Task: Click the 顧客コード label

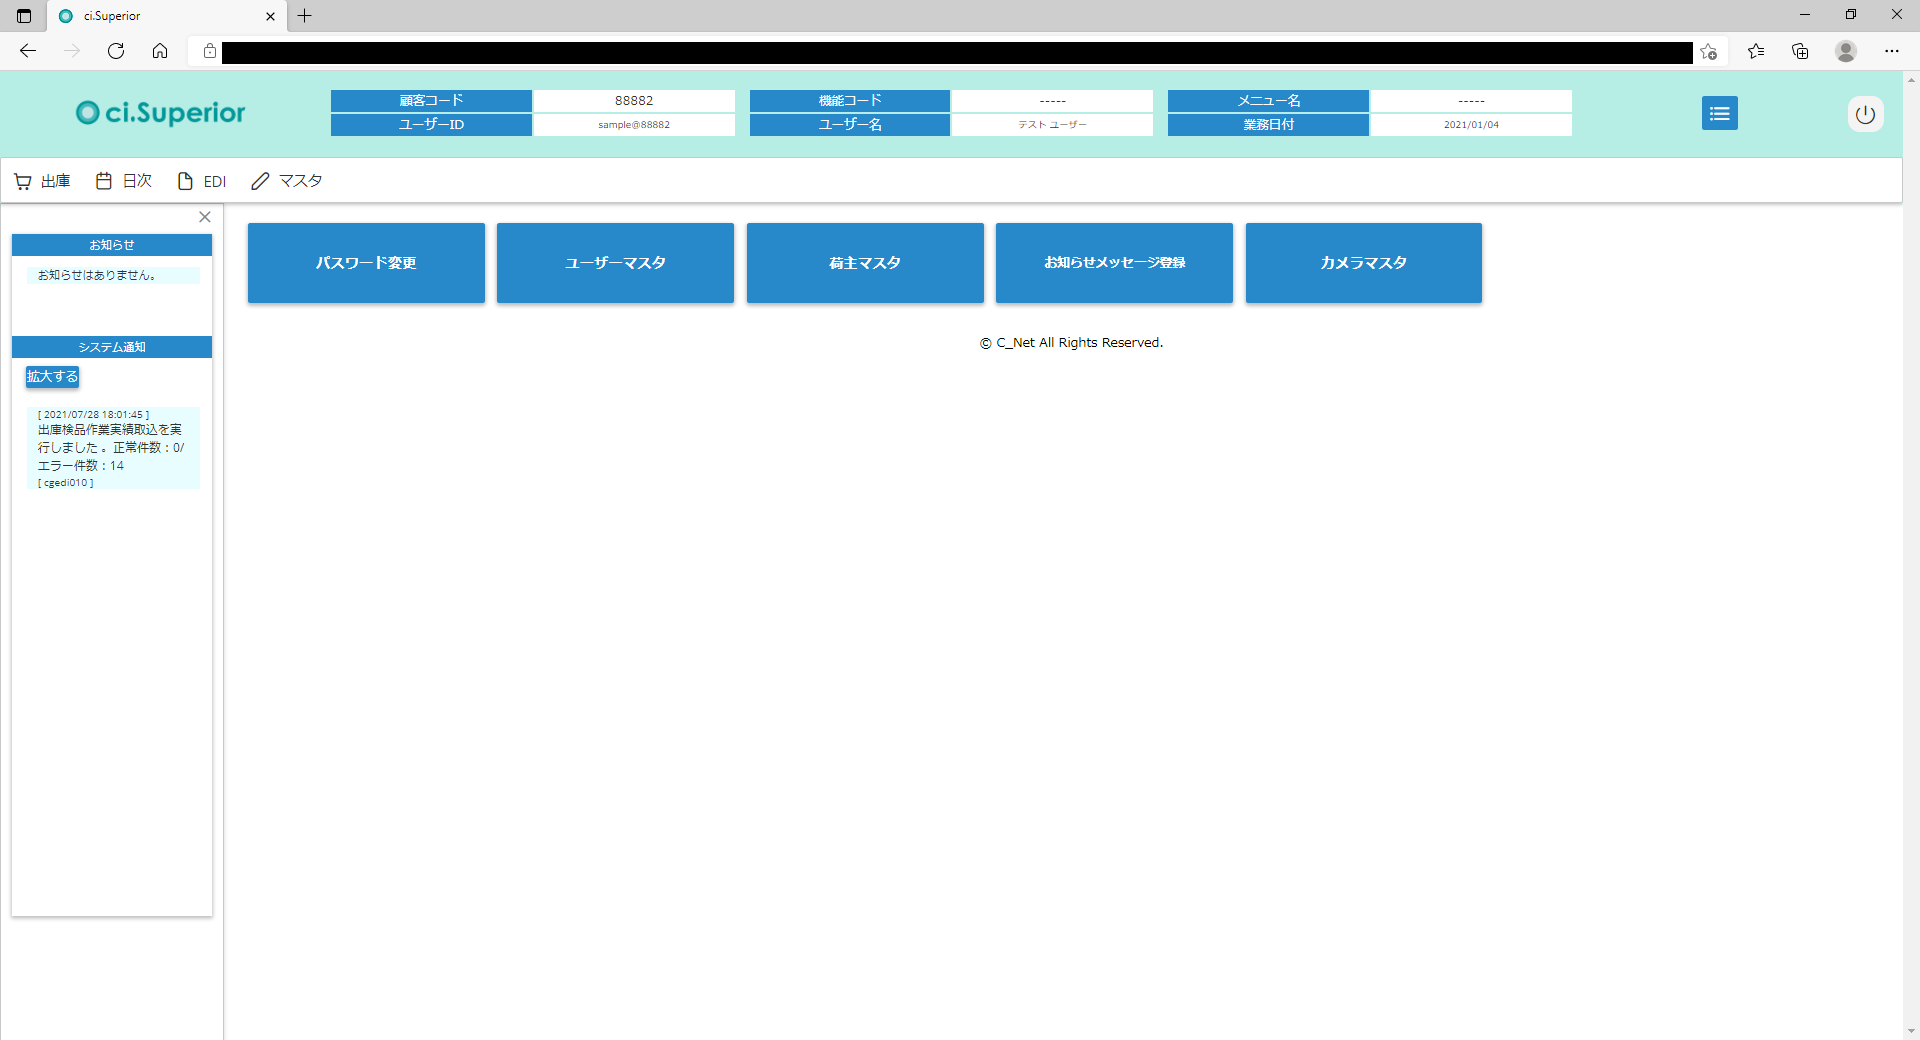Action: (431, 101)
